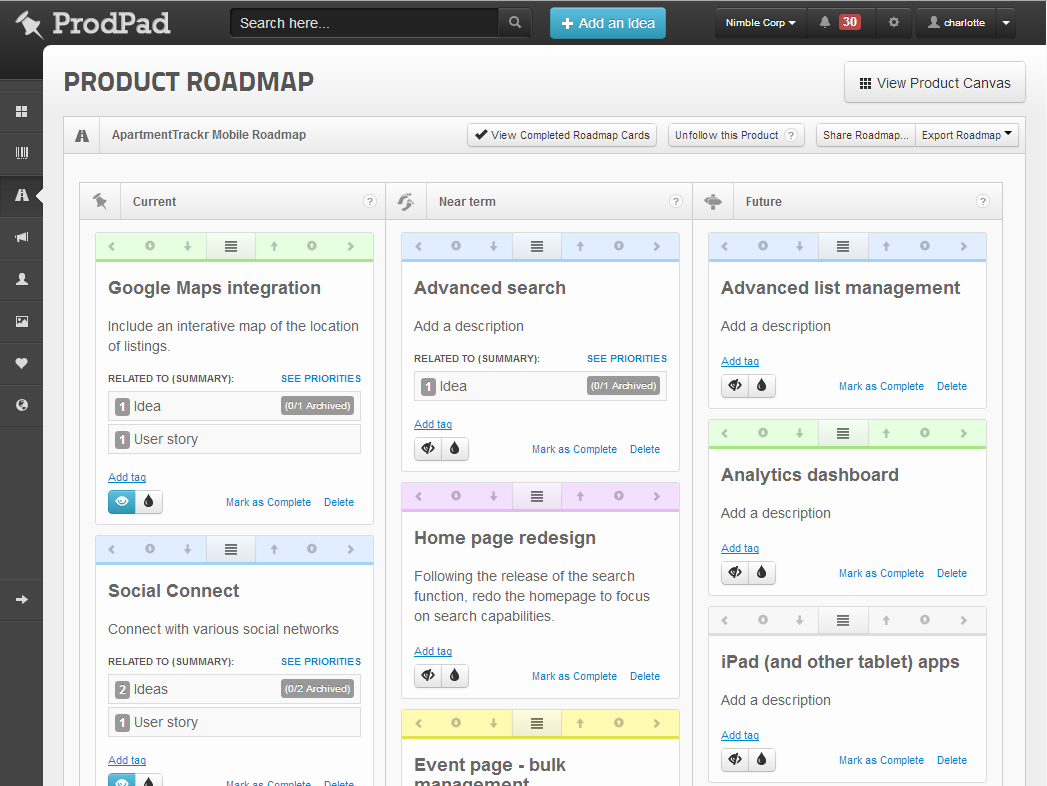The width and height of the screenshot is (1047, 786).
Task: Toggle visibility eye on Google Maps integration
Action: (122, 502)
